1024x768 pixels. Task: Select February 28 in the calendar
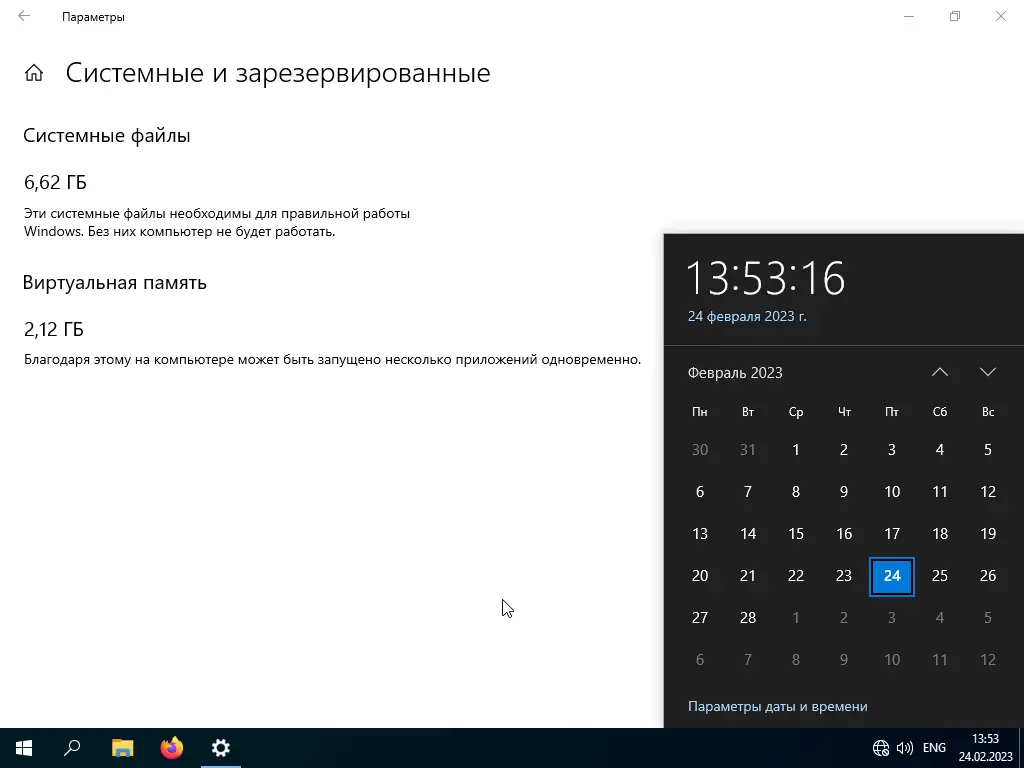748,618
